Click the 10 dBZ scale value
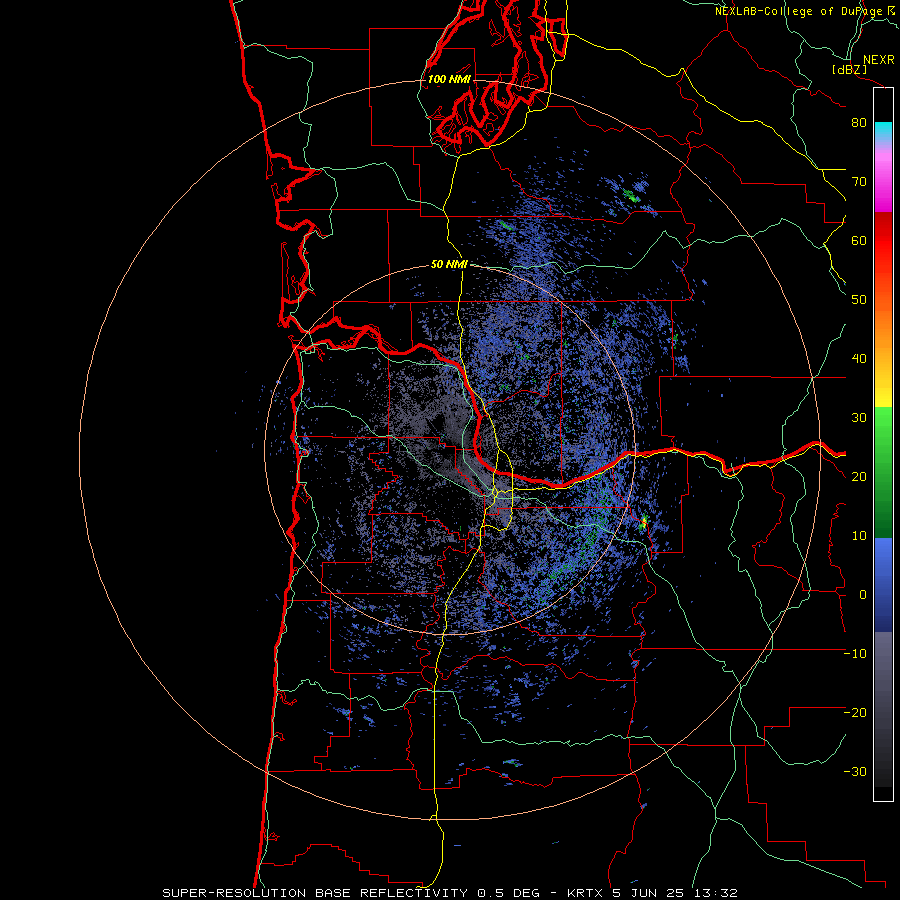This screenshot has height=900, width=900. 859,536
